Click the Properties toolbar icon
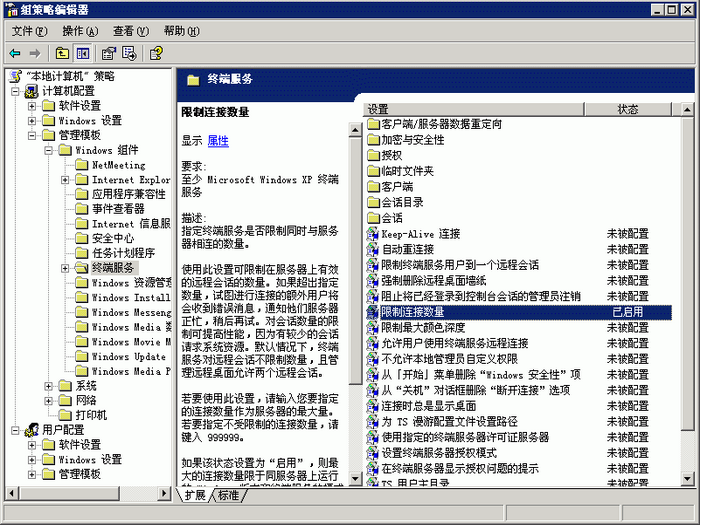702x527 pixels. pos(109,53)
